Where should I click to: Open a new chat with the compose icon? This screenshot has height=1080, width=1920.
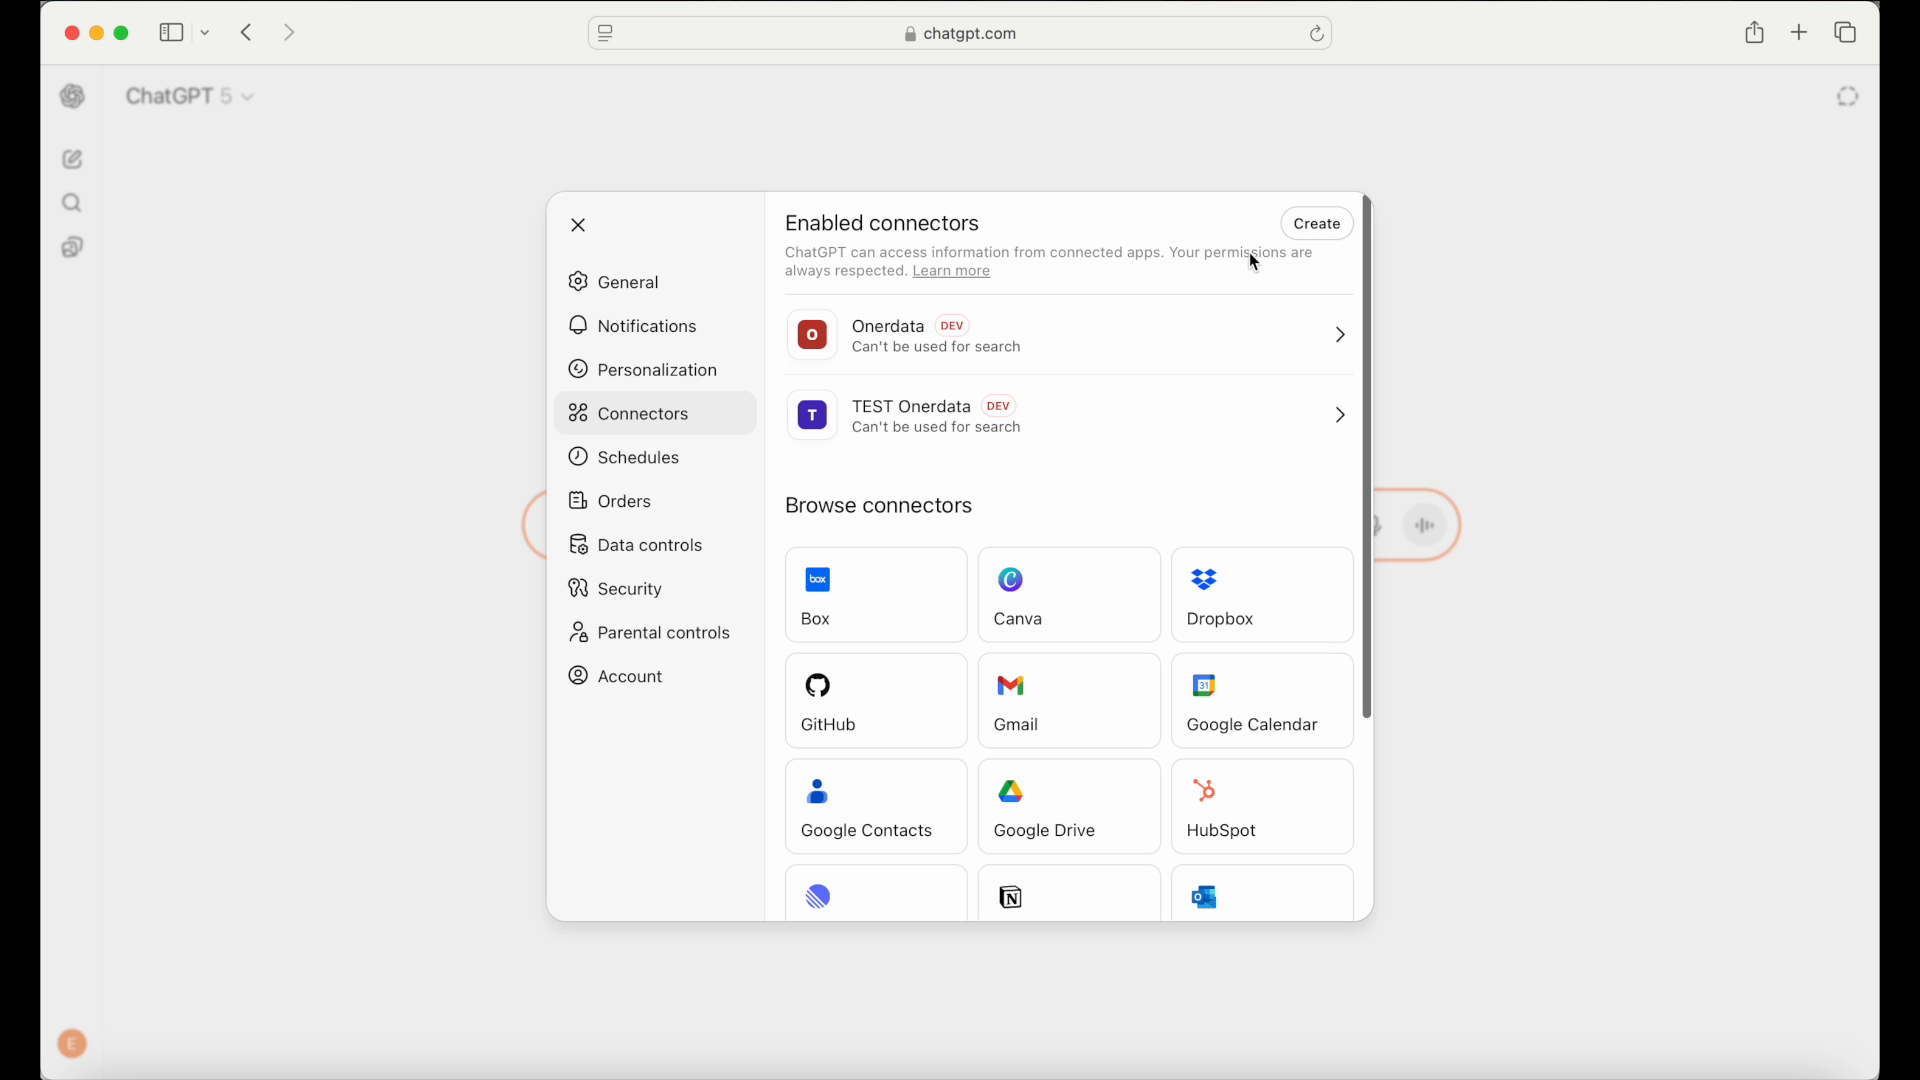point(71,159)
